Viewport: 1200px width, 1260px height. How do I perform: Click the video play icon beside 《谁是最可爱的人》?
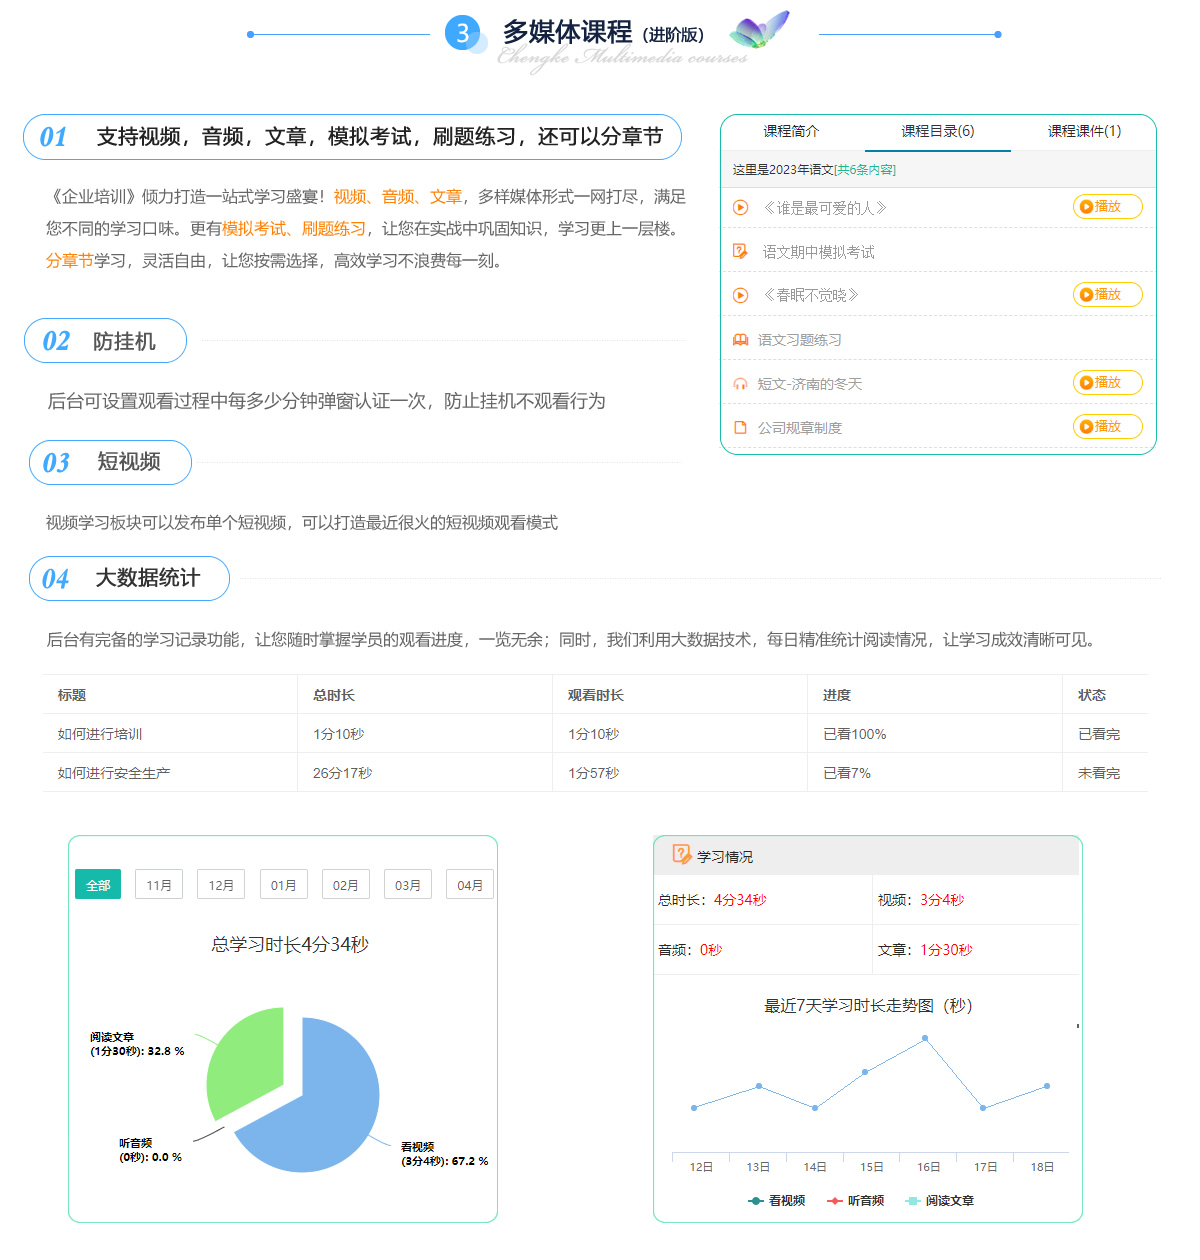click(740, 208)
